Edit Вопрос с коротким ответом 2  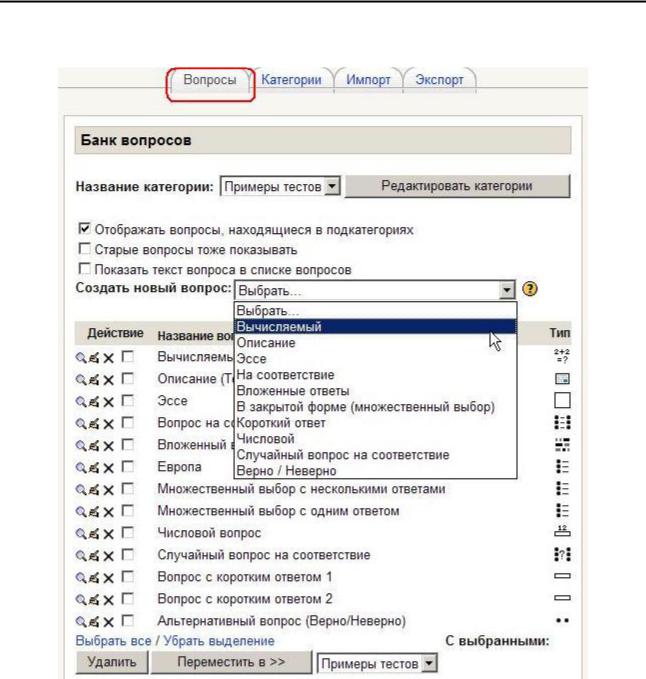tap(94, 599)
